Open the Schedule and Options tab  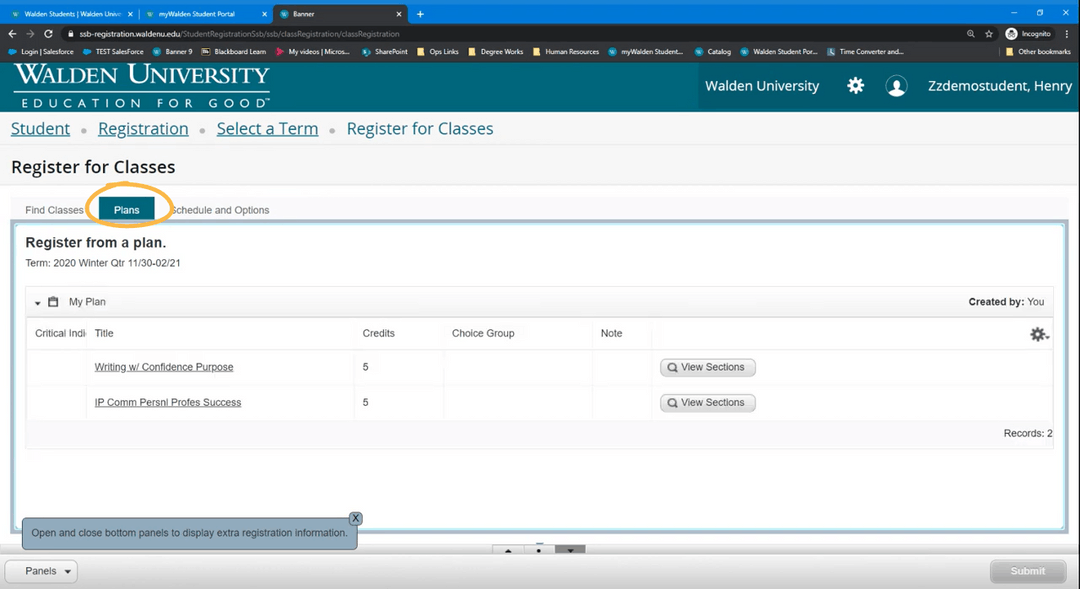tap(219, 210)
